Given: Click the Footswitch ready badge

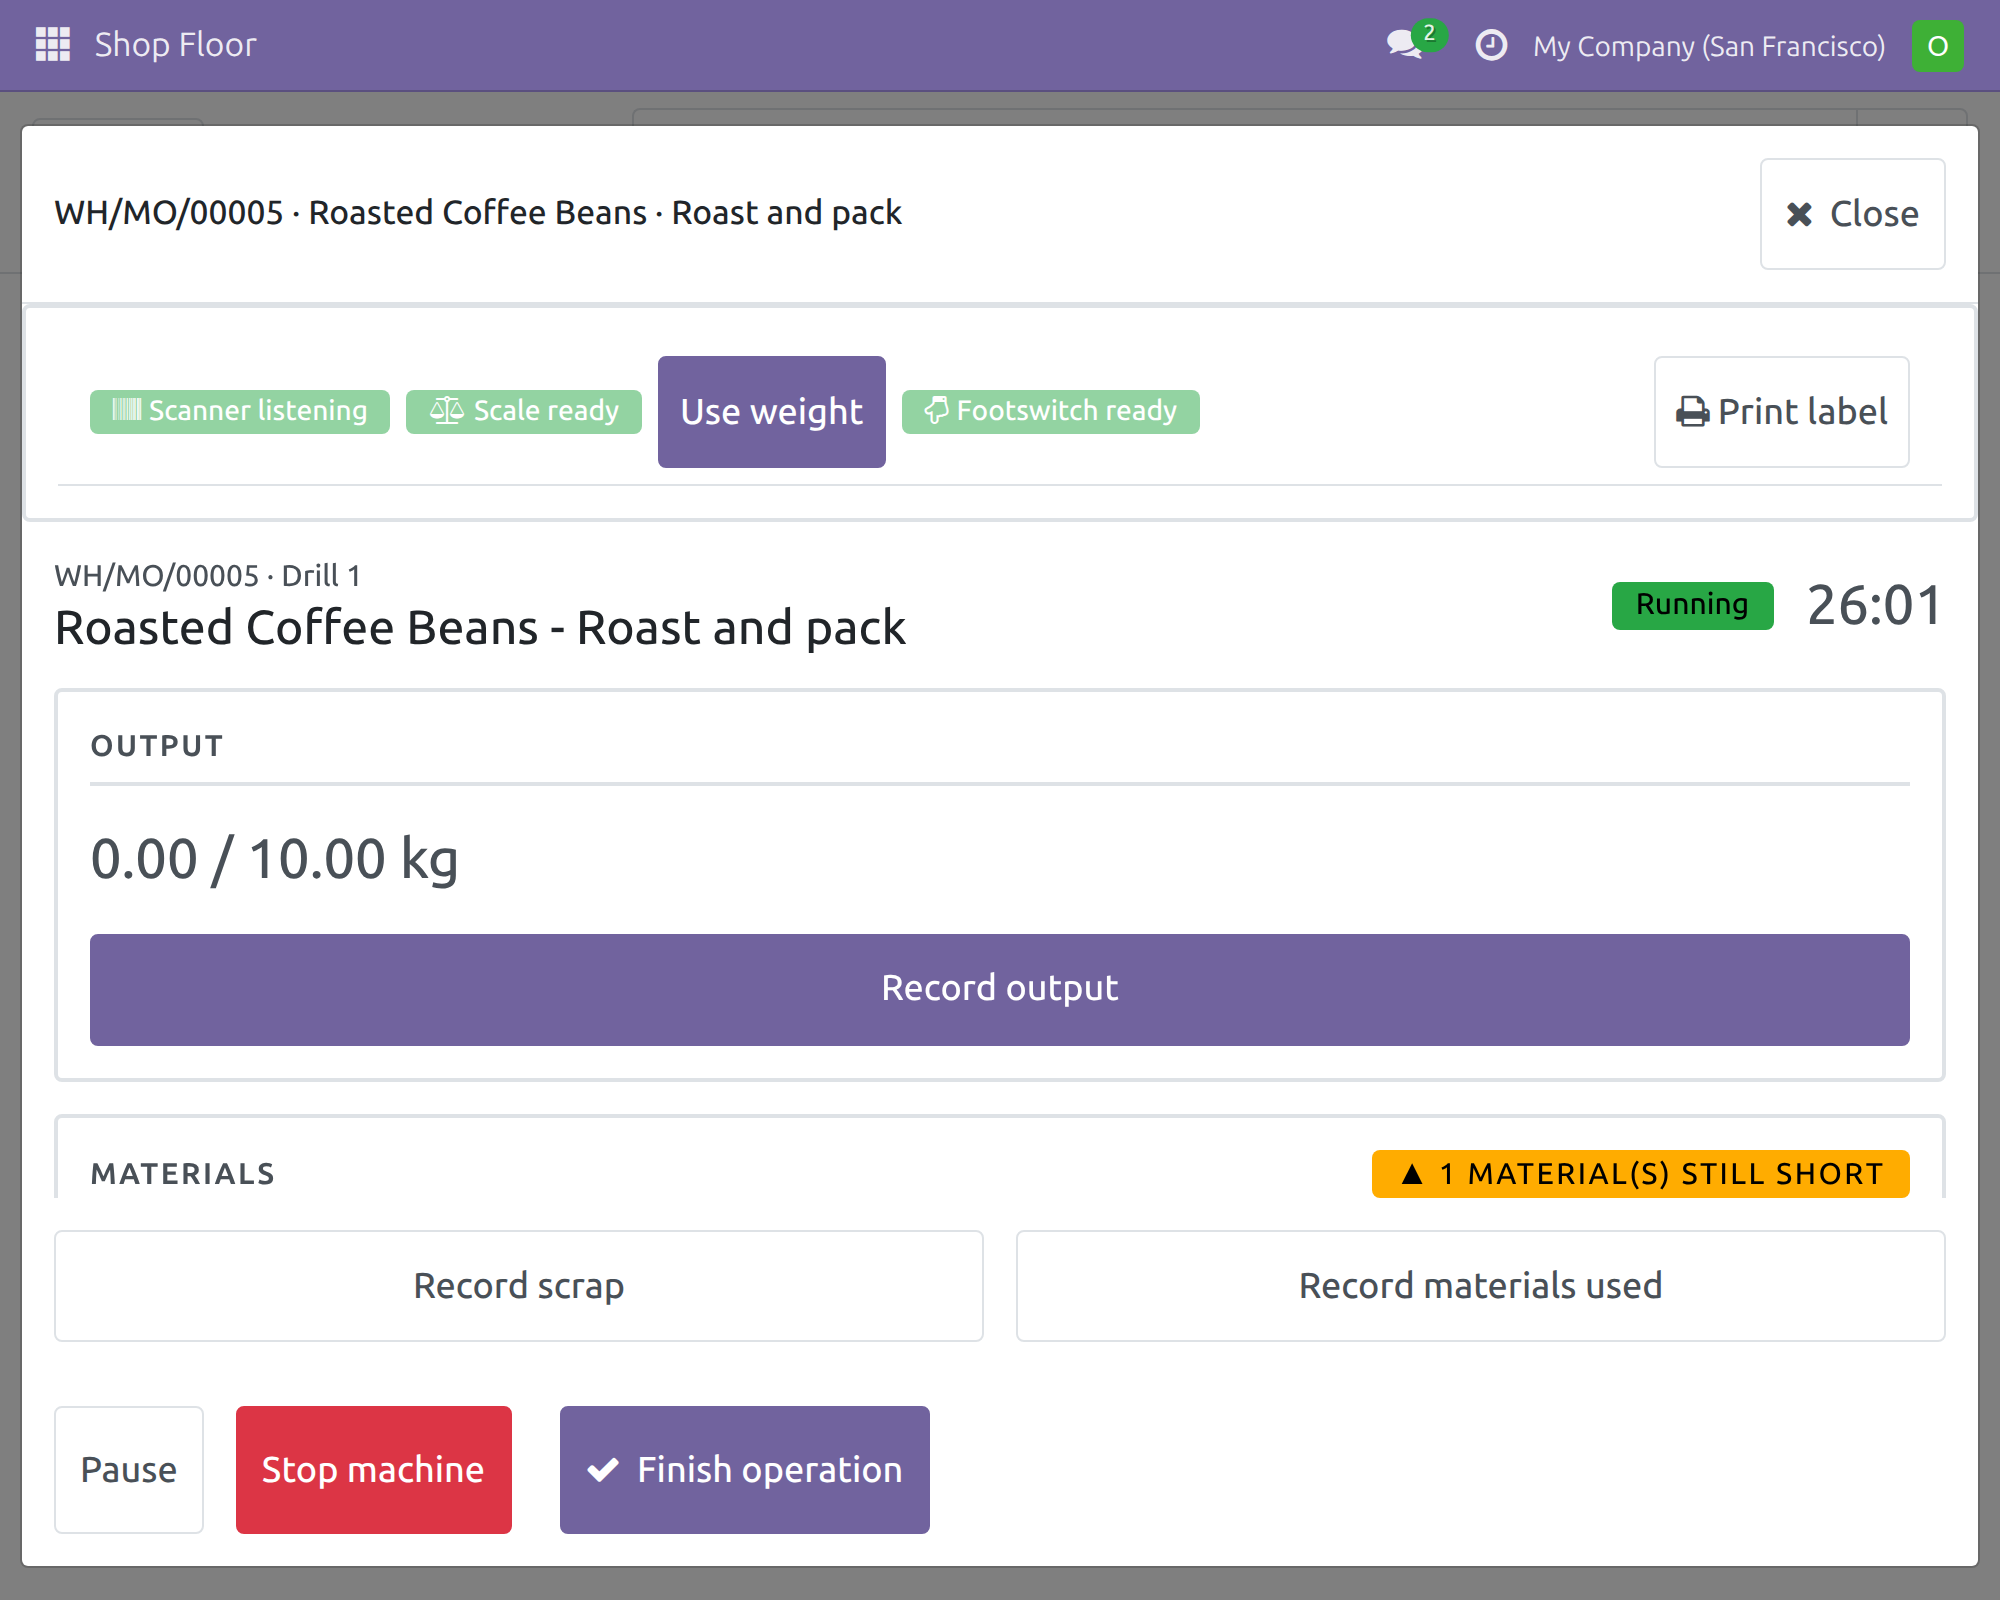Looking at the screenshot, I should click(x=1051, y=411).
